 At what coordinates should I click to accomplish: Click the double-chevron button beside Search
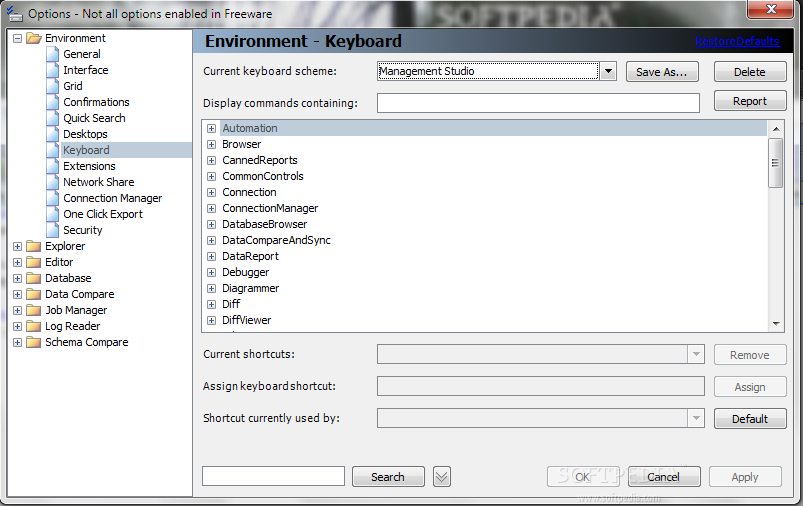point(441,477)
